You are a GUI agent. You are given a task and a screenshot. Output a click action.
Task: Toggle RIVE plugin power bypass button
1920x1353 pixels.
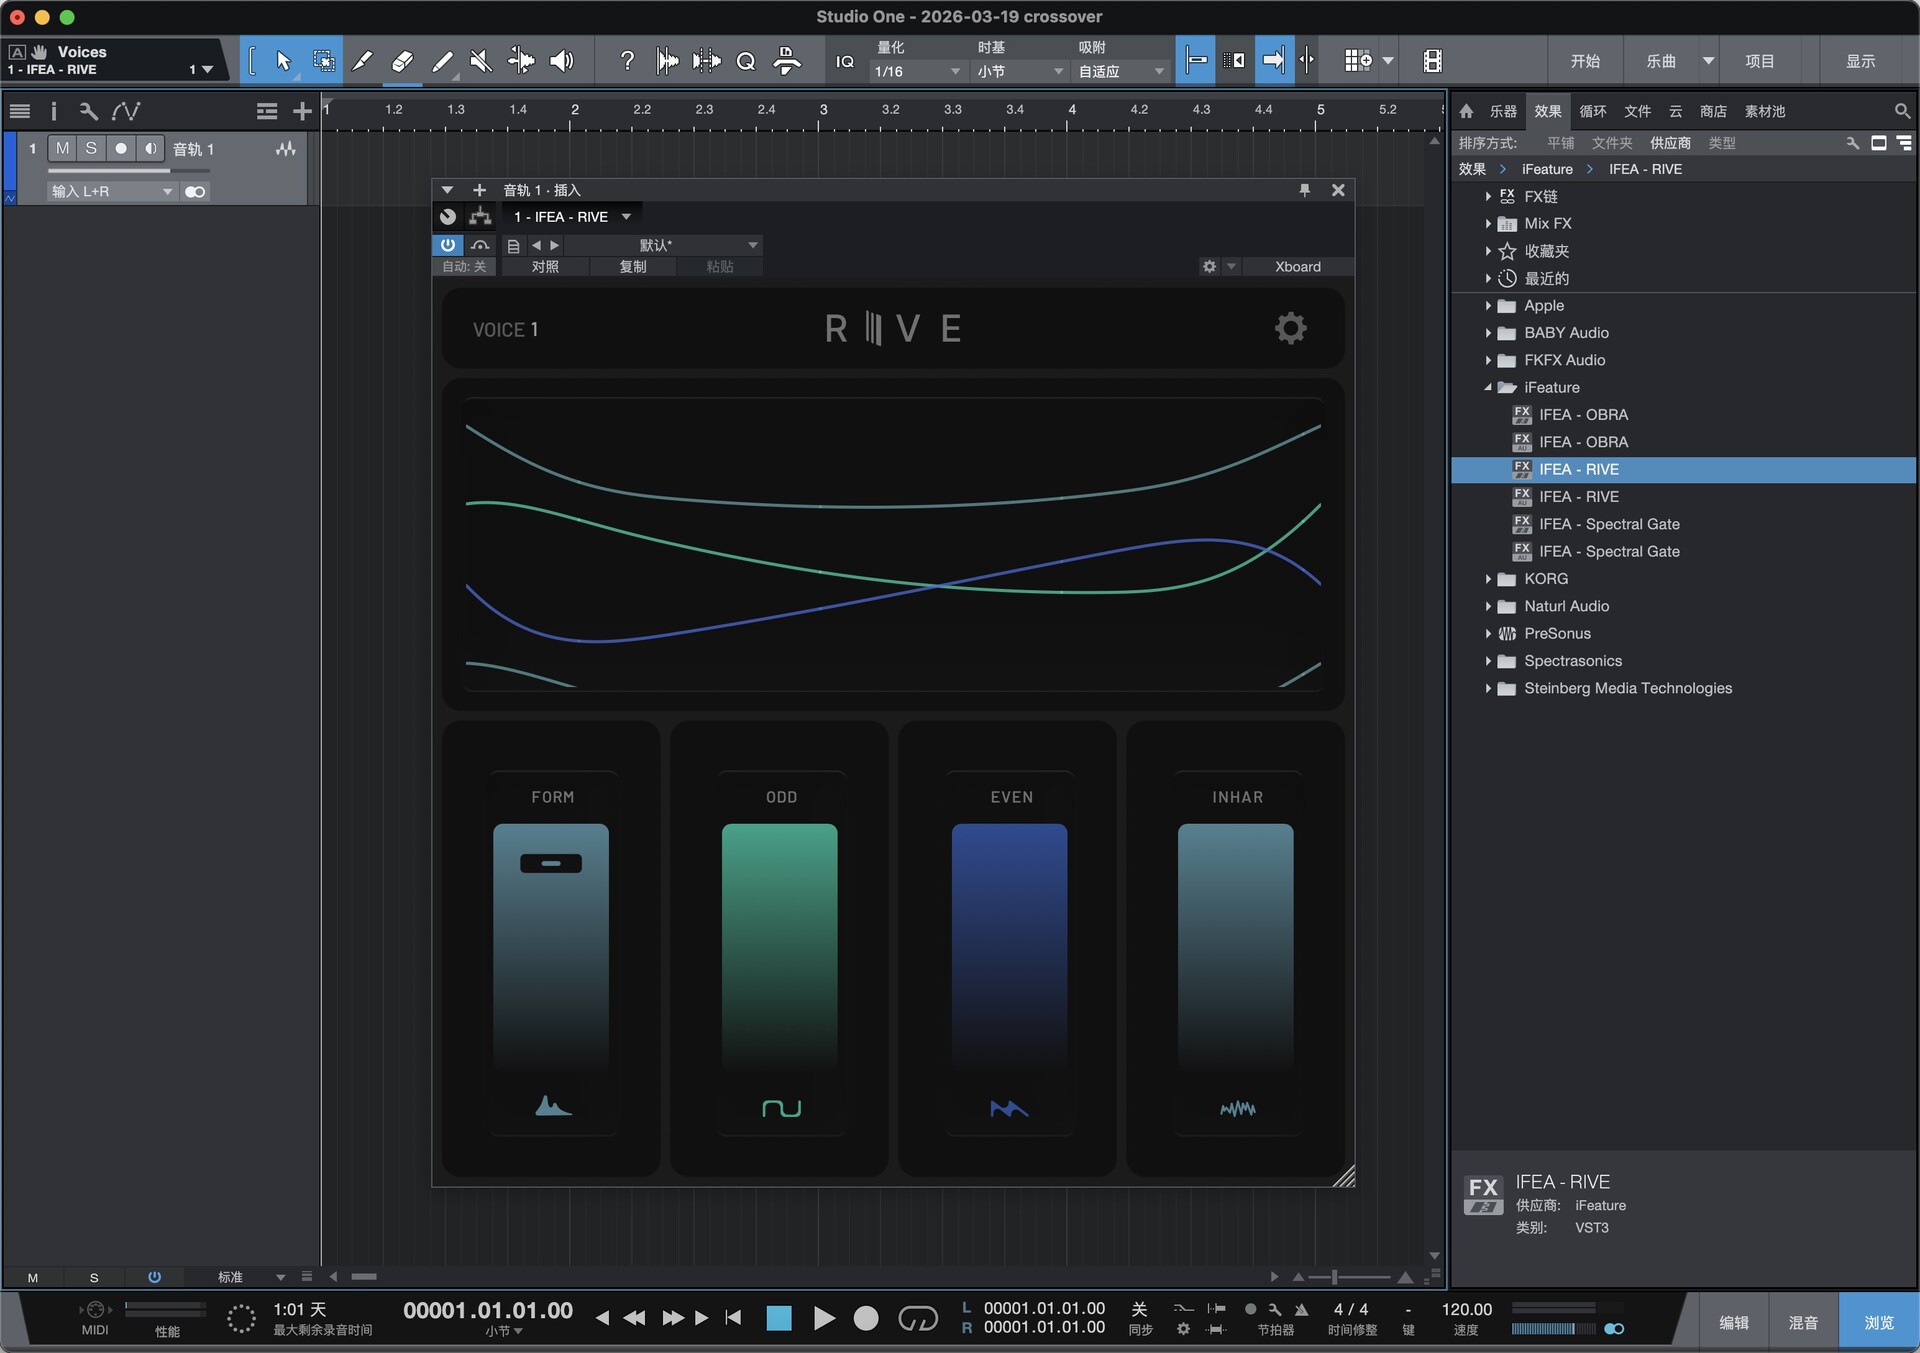coord(447,245)
